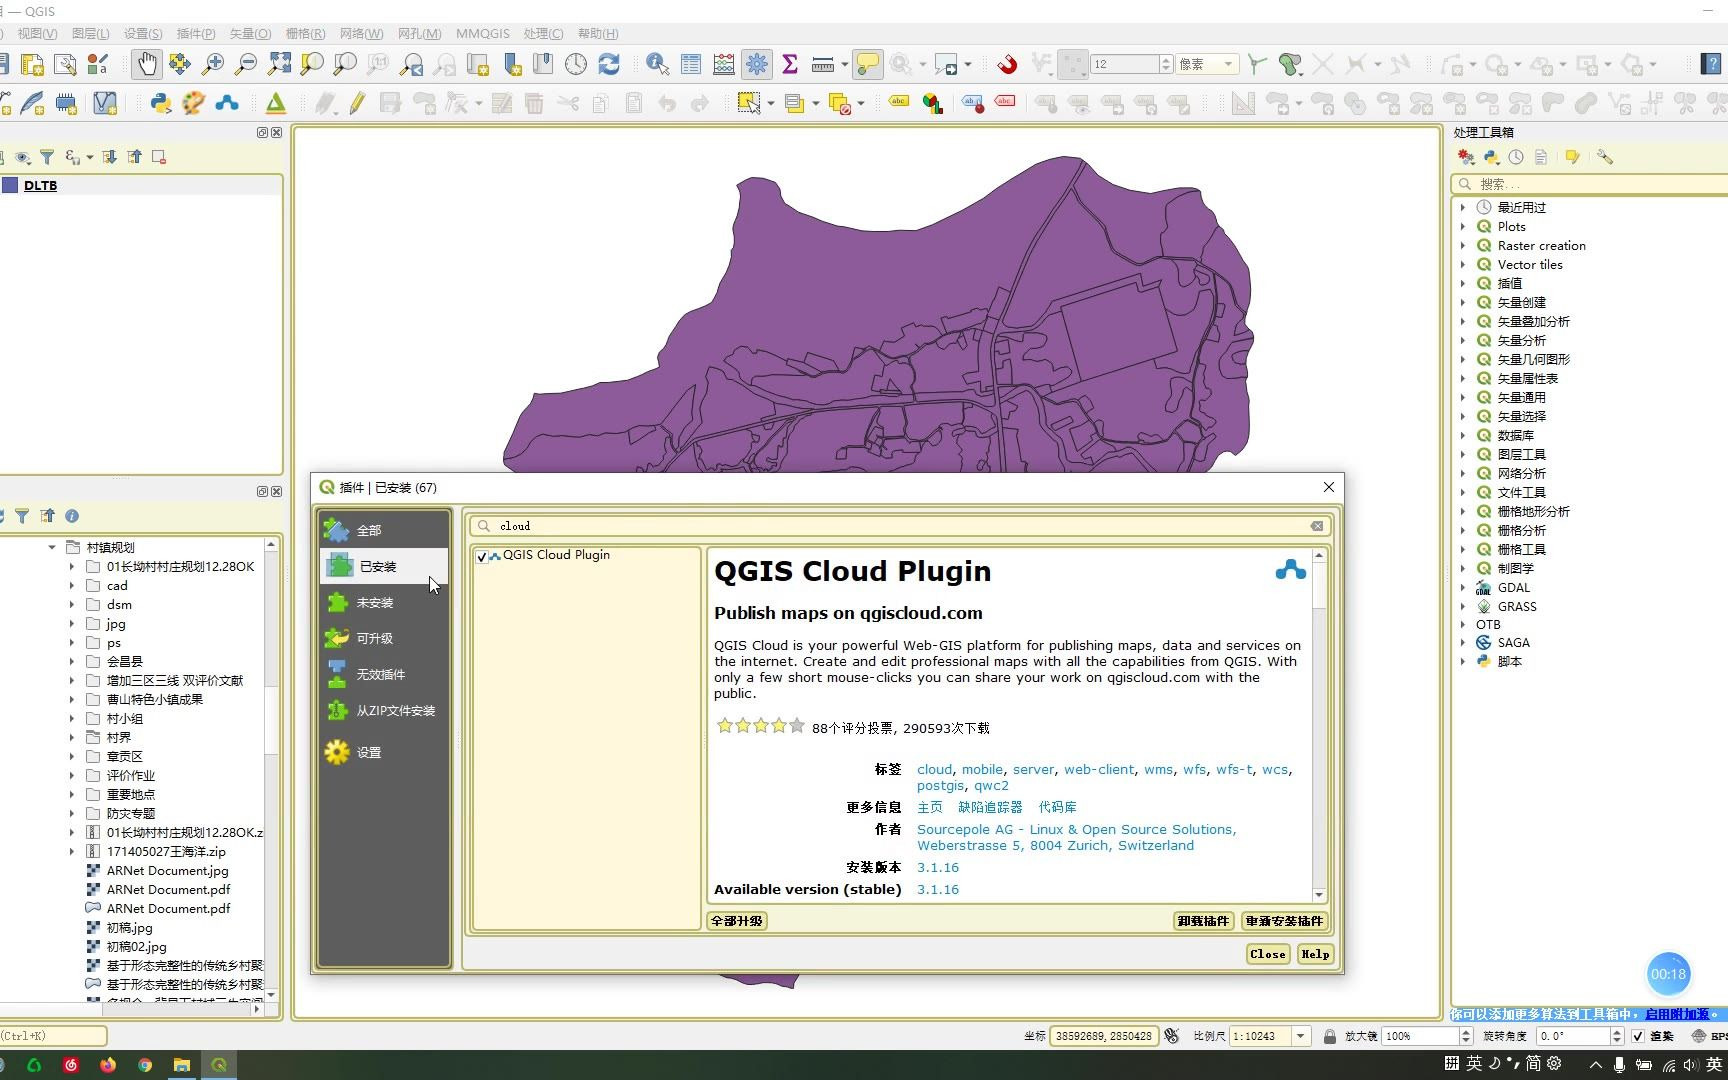This screenshot has height=1080, width=1728.
Task: Toggle the Snapping magnet icon
Action: pyautogui.click(x=1007, y=65)
